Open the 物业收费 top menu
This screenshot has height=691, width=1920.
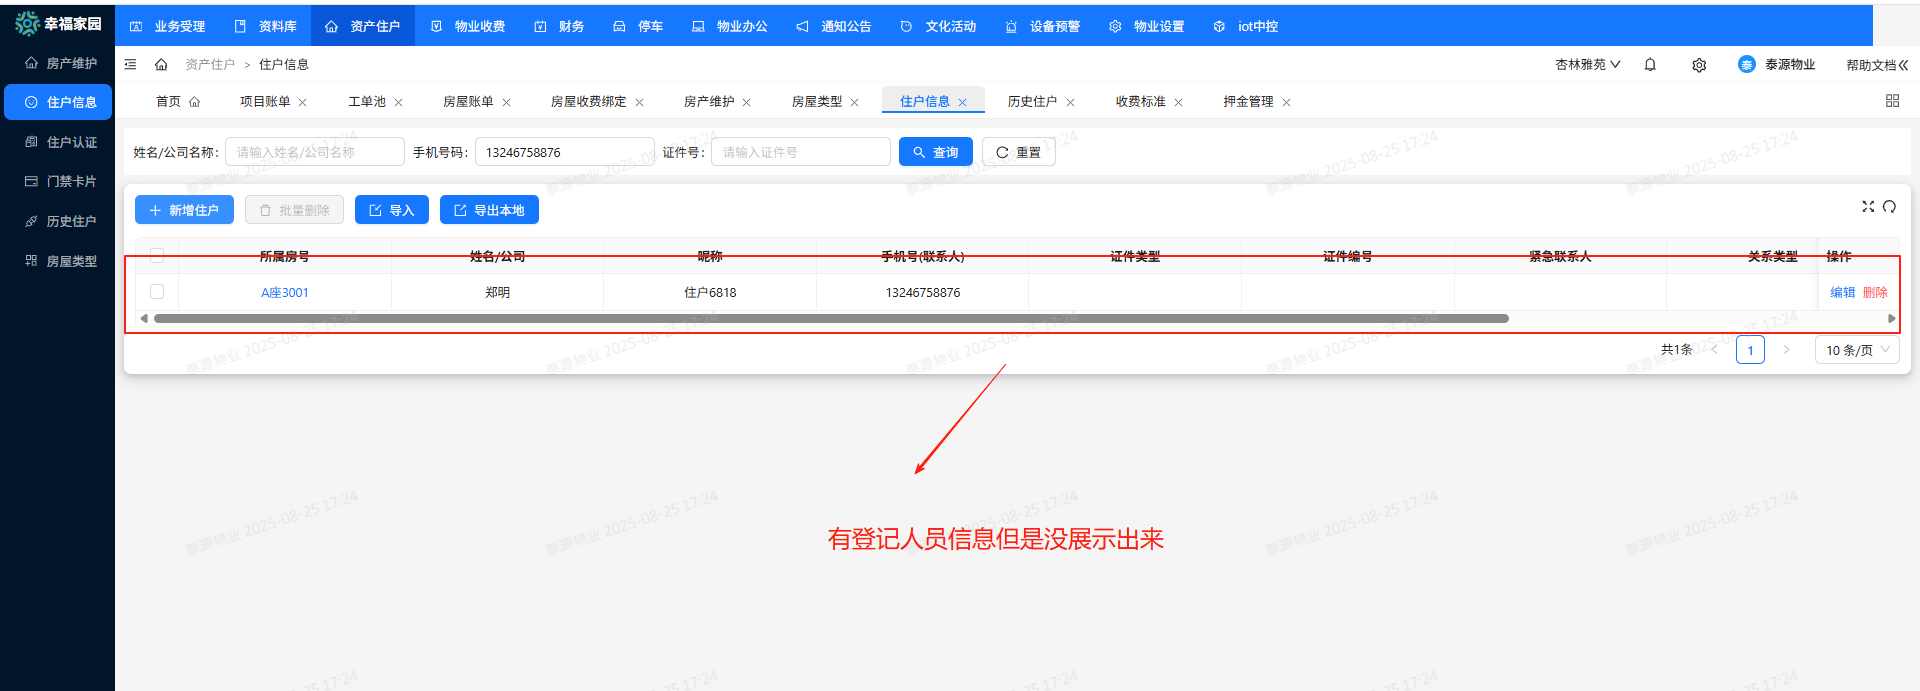click(468, 26)
